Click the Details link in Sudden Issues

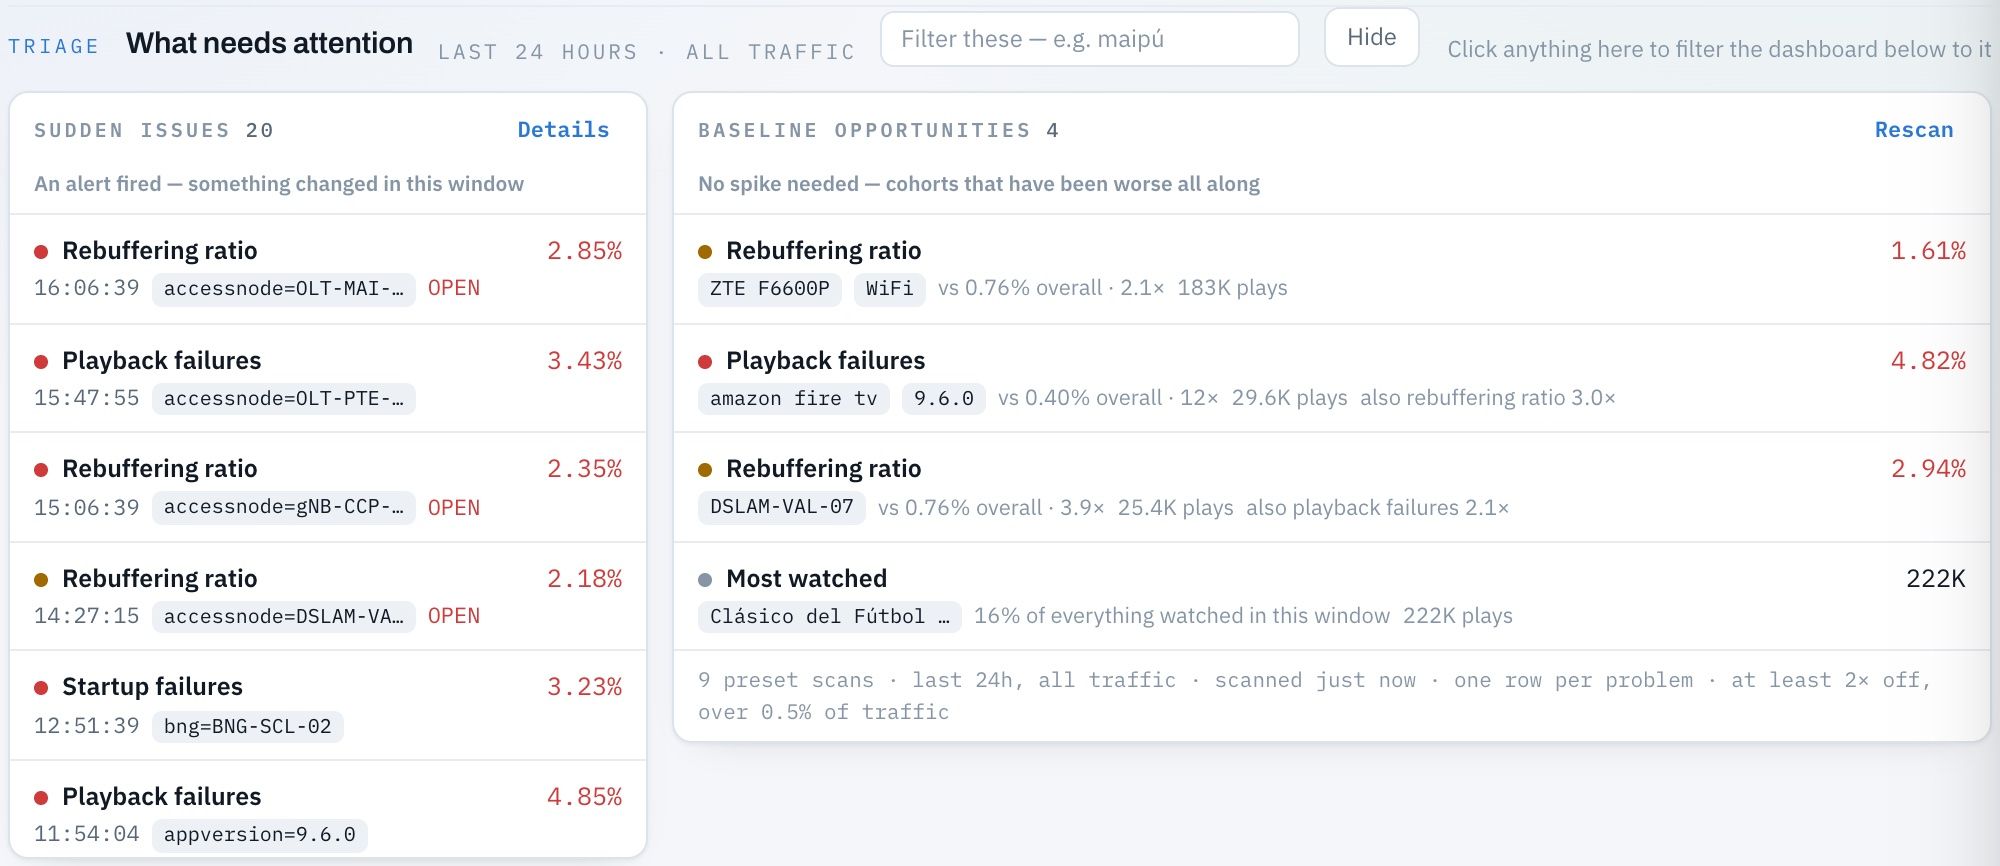pyautogui.click(x=563, y=130)
